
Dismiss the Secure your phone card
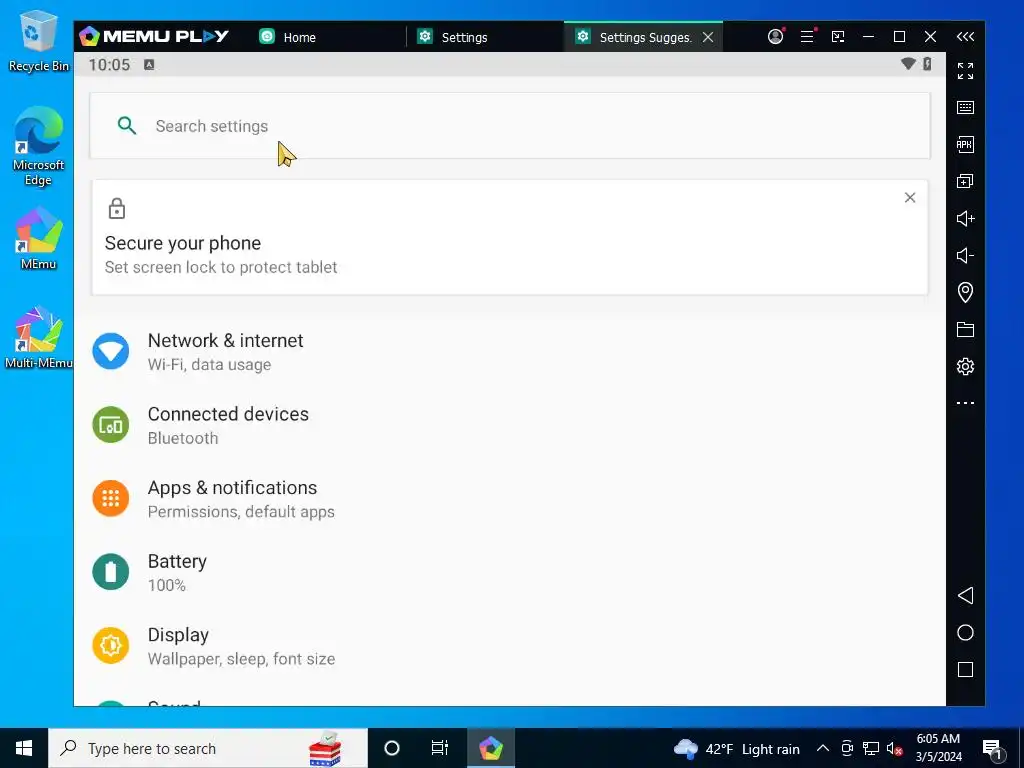pos(910,197)
